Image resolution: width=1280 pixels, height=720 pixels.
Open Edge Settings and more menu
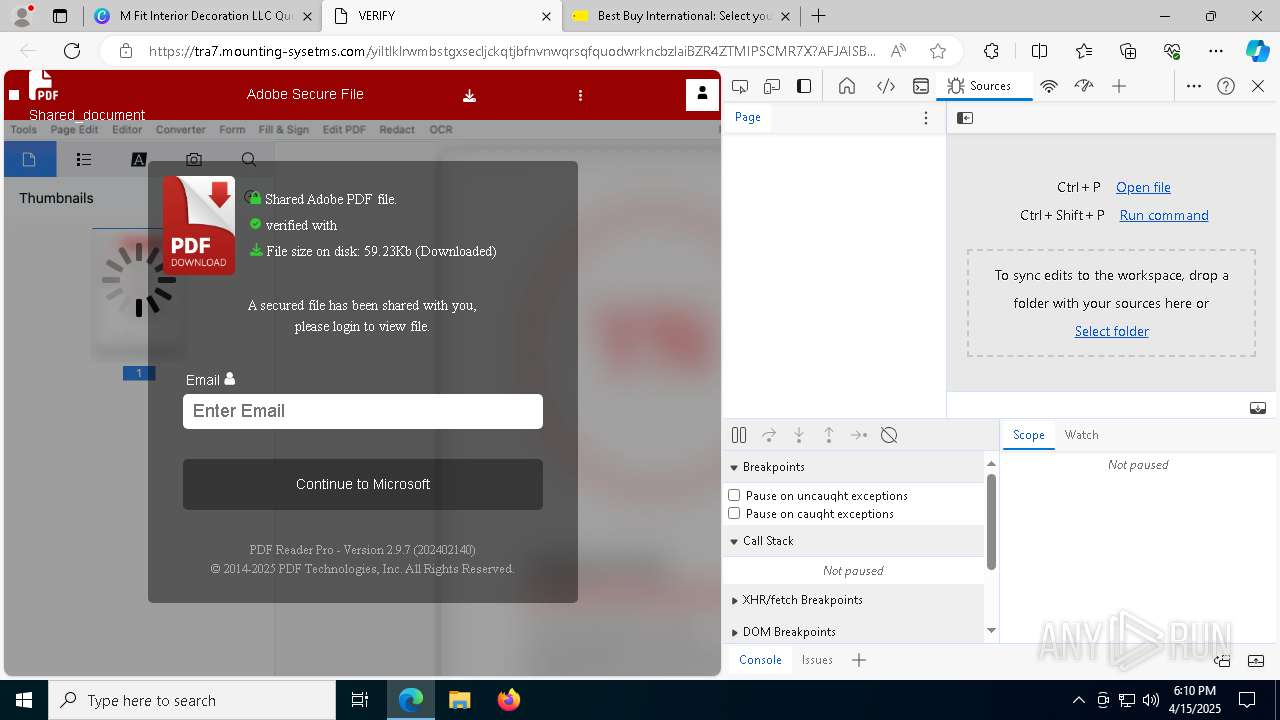[x=1216, y=51]
